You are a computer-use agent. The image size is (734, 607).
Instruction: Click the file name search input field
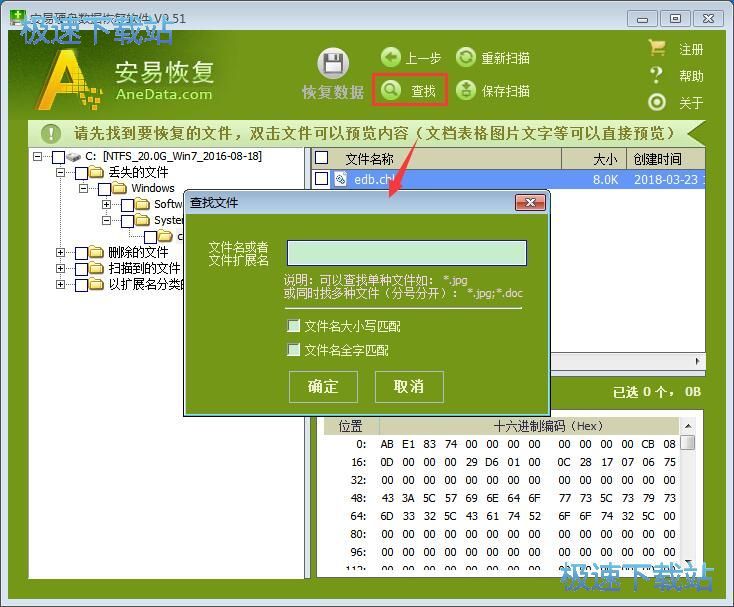[407, 253]
